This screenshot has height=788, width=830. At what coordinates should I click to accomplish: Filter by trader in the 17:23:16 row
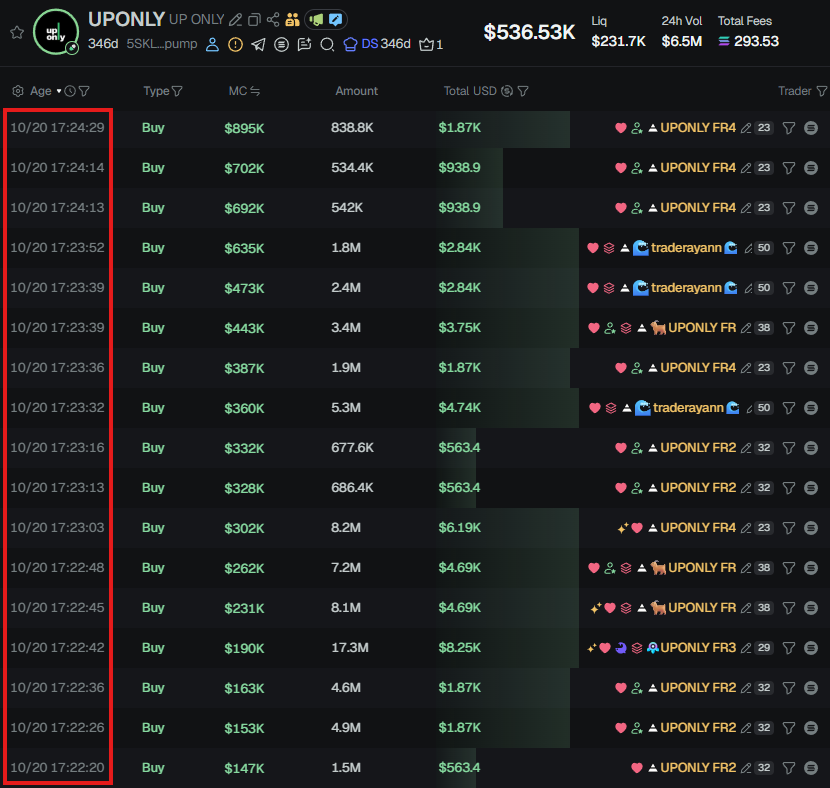click(x=789, y=448)
